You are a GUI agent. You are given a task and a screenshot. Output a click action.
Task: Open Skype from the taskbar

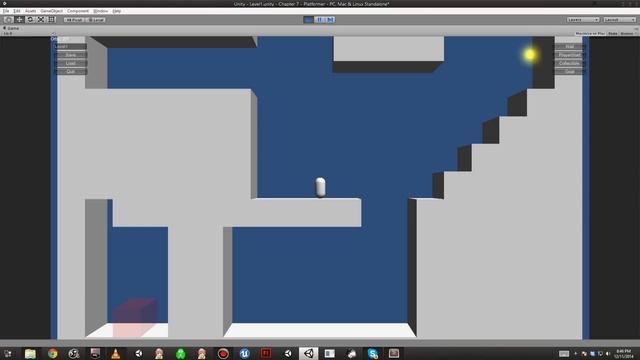(373, 353)
